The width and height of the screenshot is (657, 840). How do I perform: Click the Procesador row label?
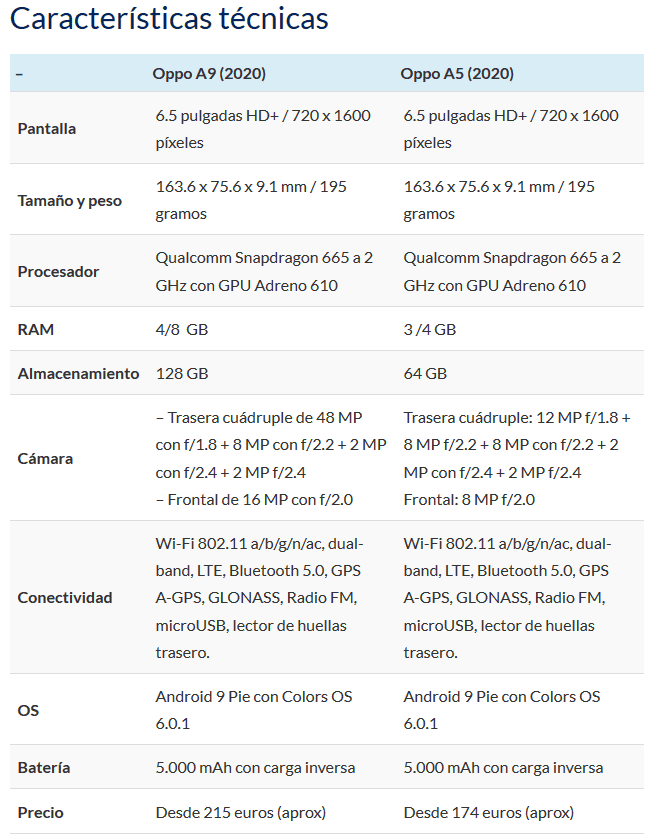(58, 272)
